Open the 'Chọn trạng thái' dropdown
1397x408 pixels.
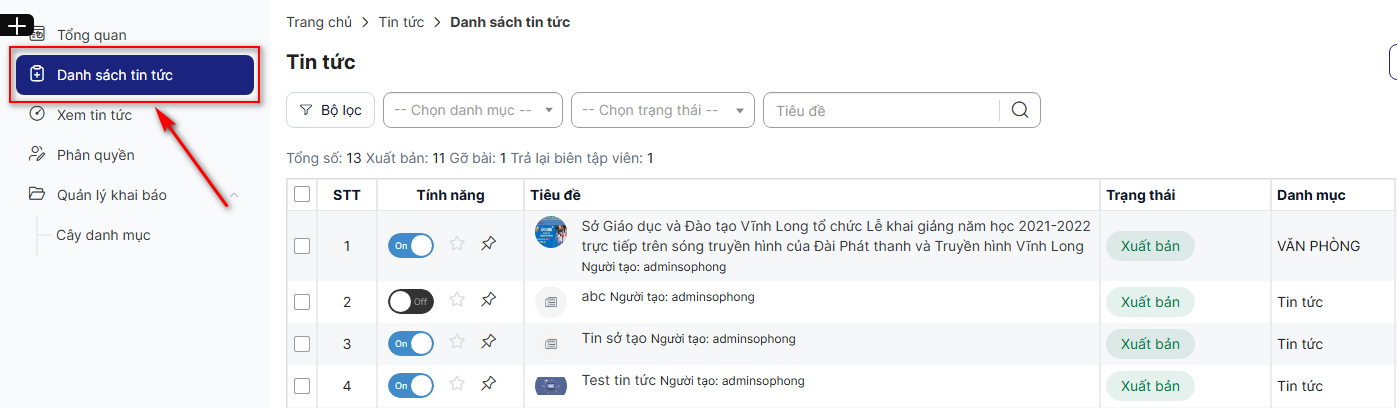tap(662, 110)
